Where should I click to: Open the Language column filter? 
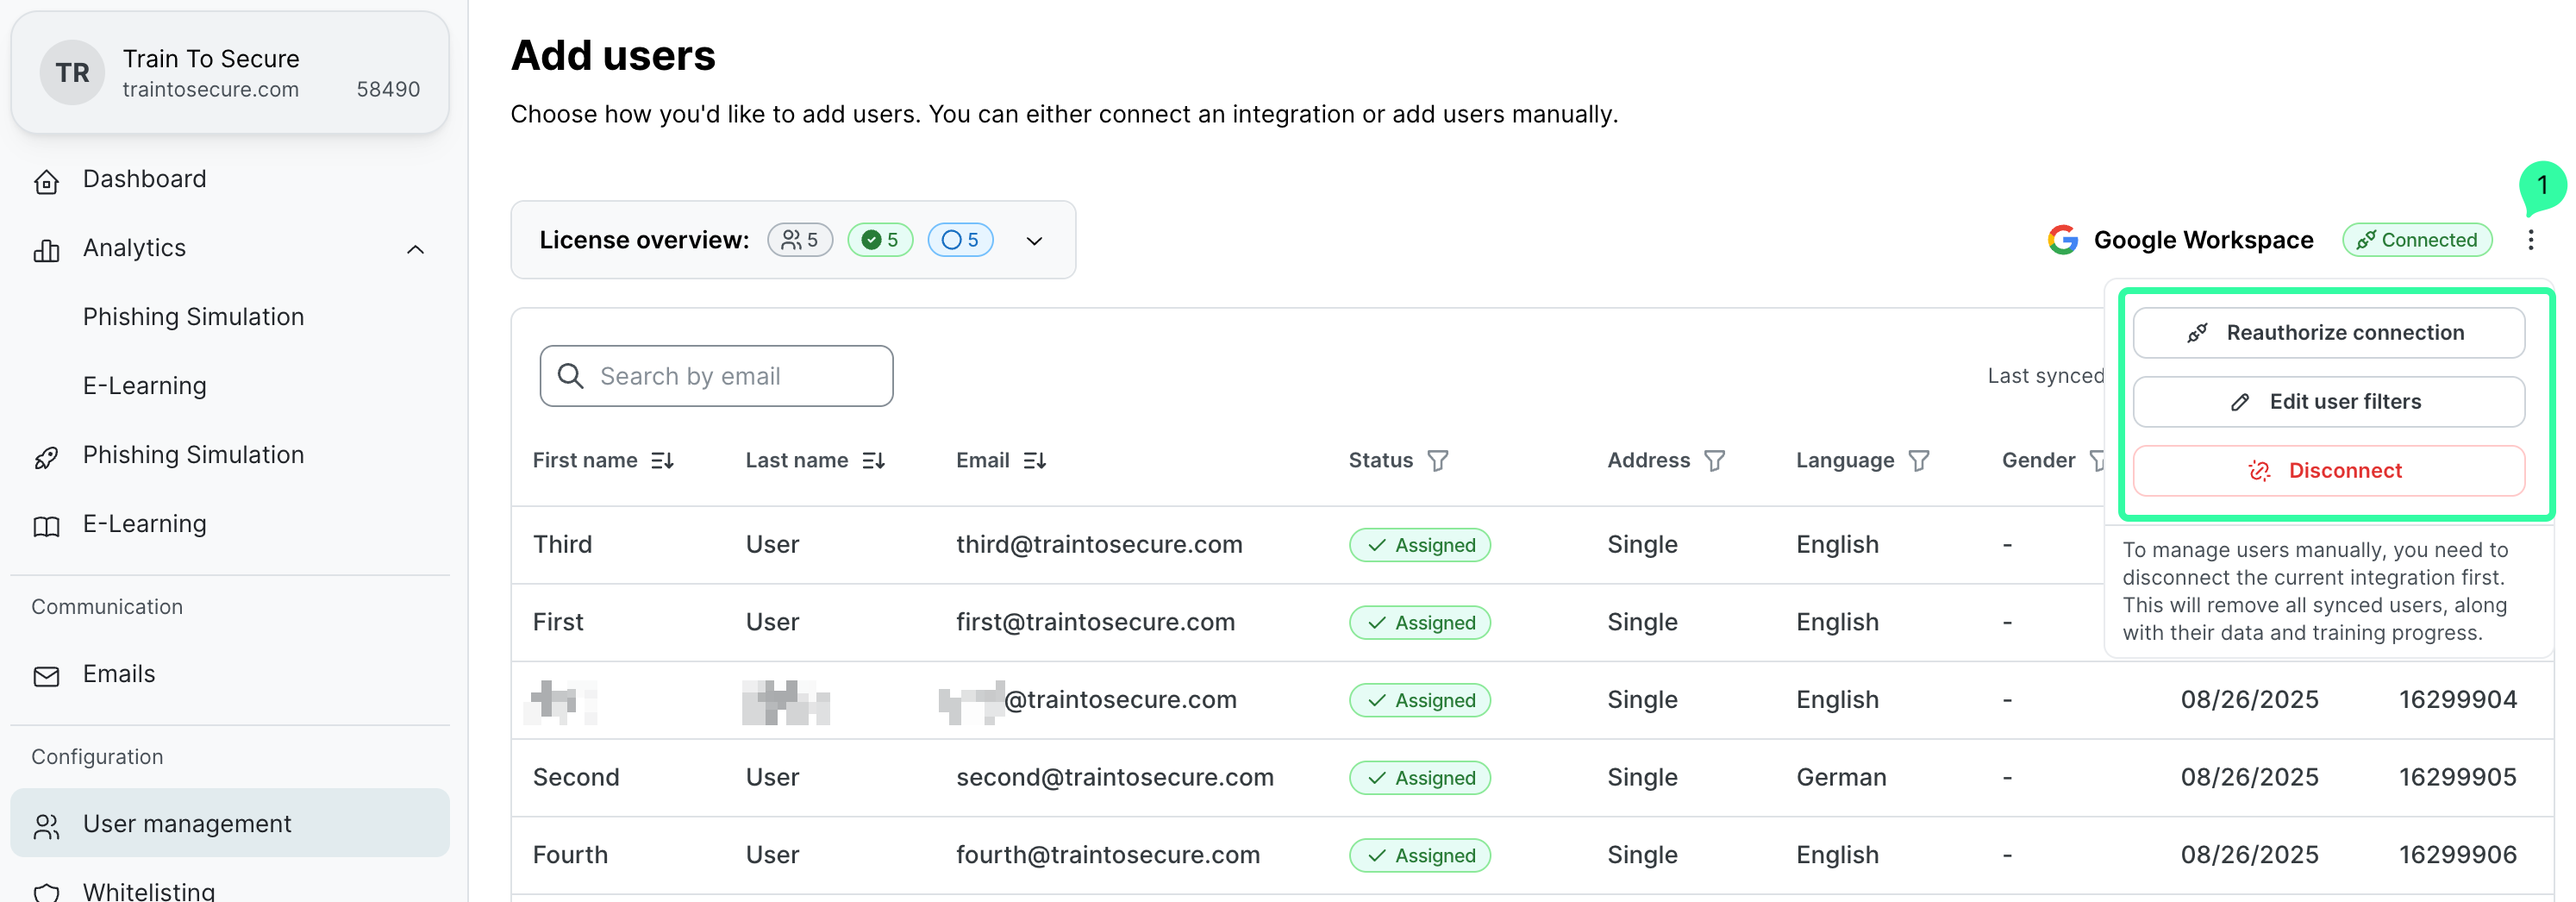1918,461
